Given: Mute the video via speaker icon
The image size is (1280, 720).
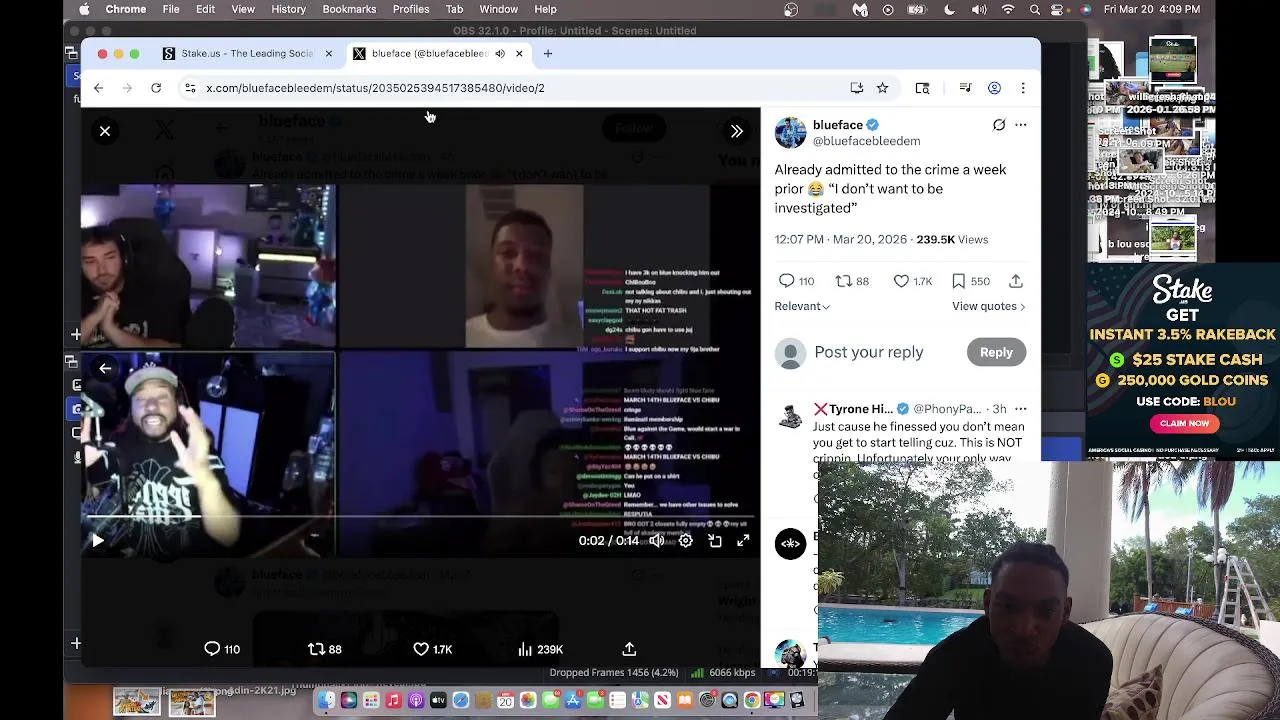Looking at the screenshot, I should (657, 541).
